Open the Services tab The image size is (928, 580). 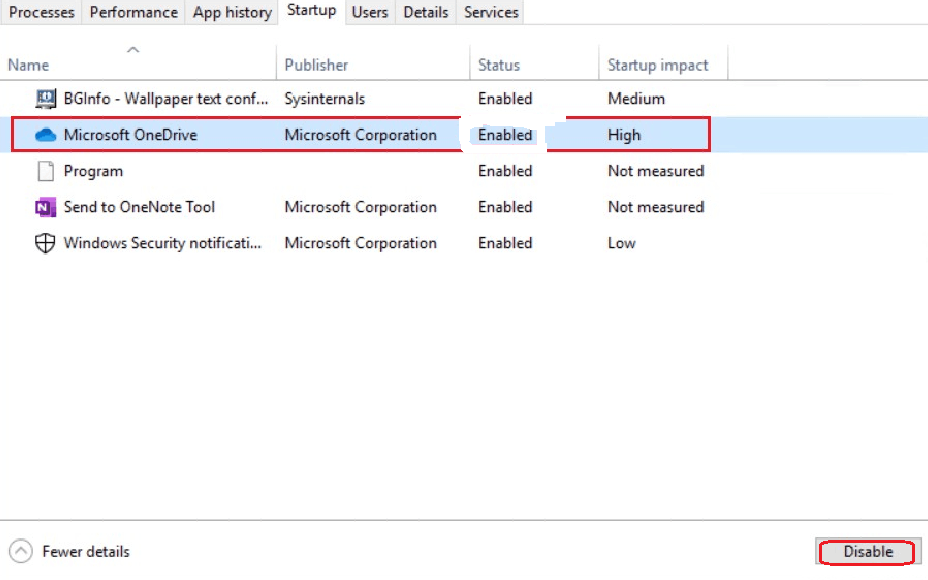(x=491, y=12)
